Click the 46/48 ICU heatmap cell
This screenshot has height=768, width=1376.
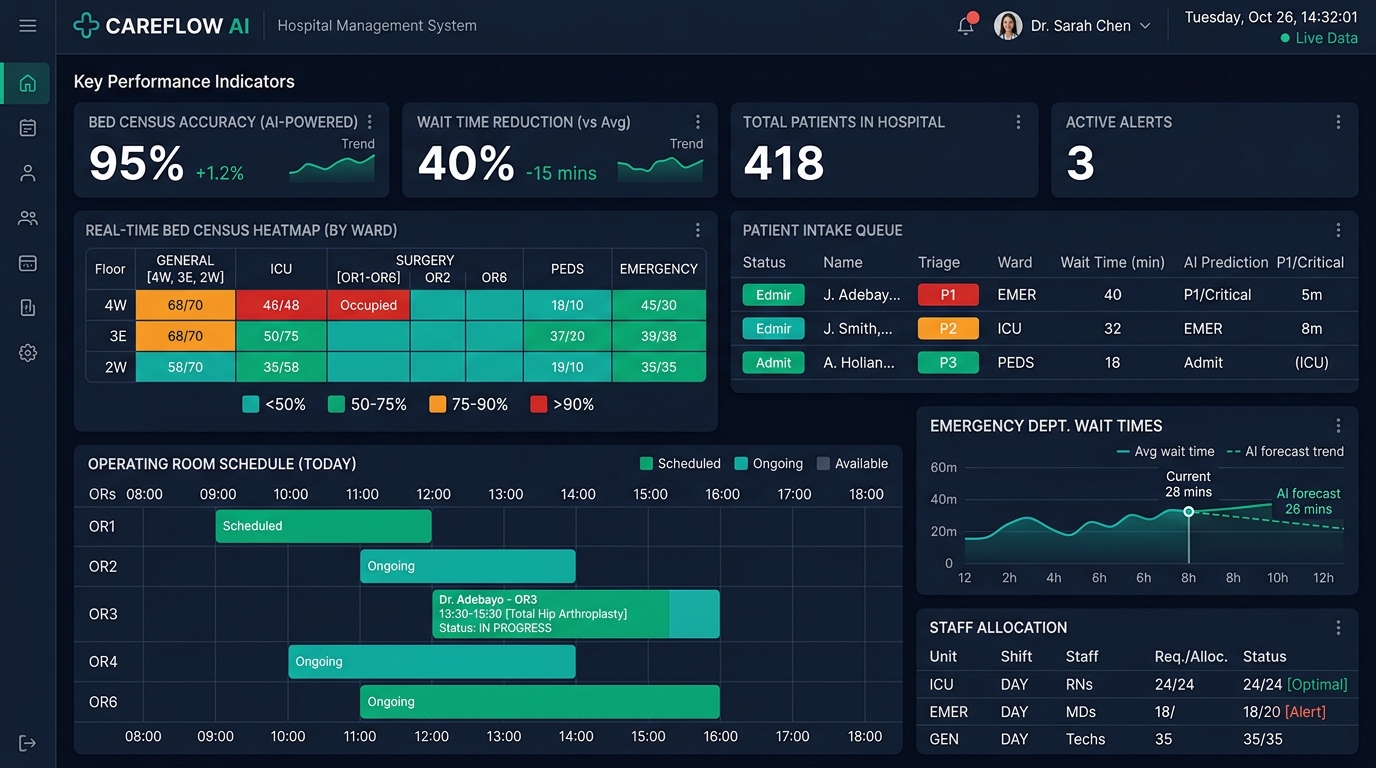click(281, 305)
